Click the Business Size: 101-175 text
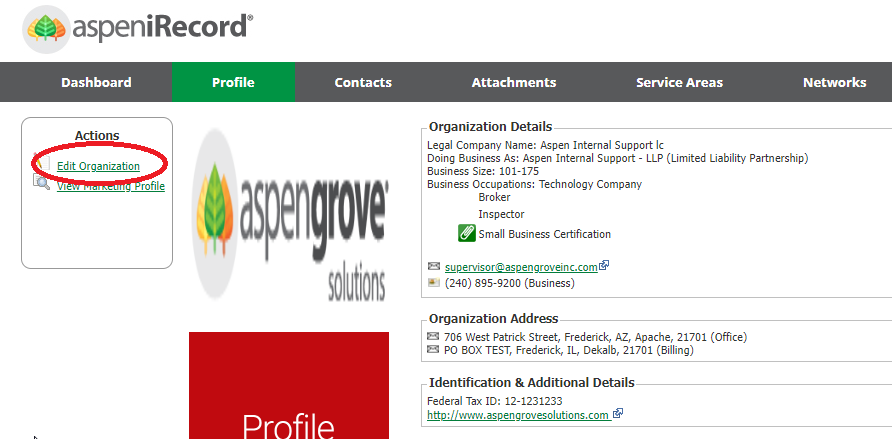Screen dimensions: 892x439 tap(483, 171)
